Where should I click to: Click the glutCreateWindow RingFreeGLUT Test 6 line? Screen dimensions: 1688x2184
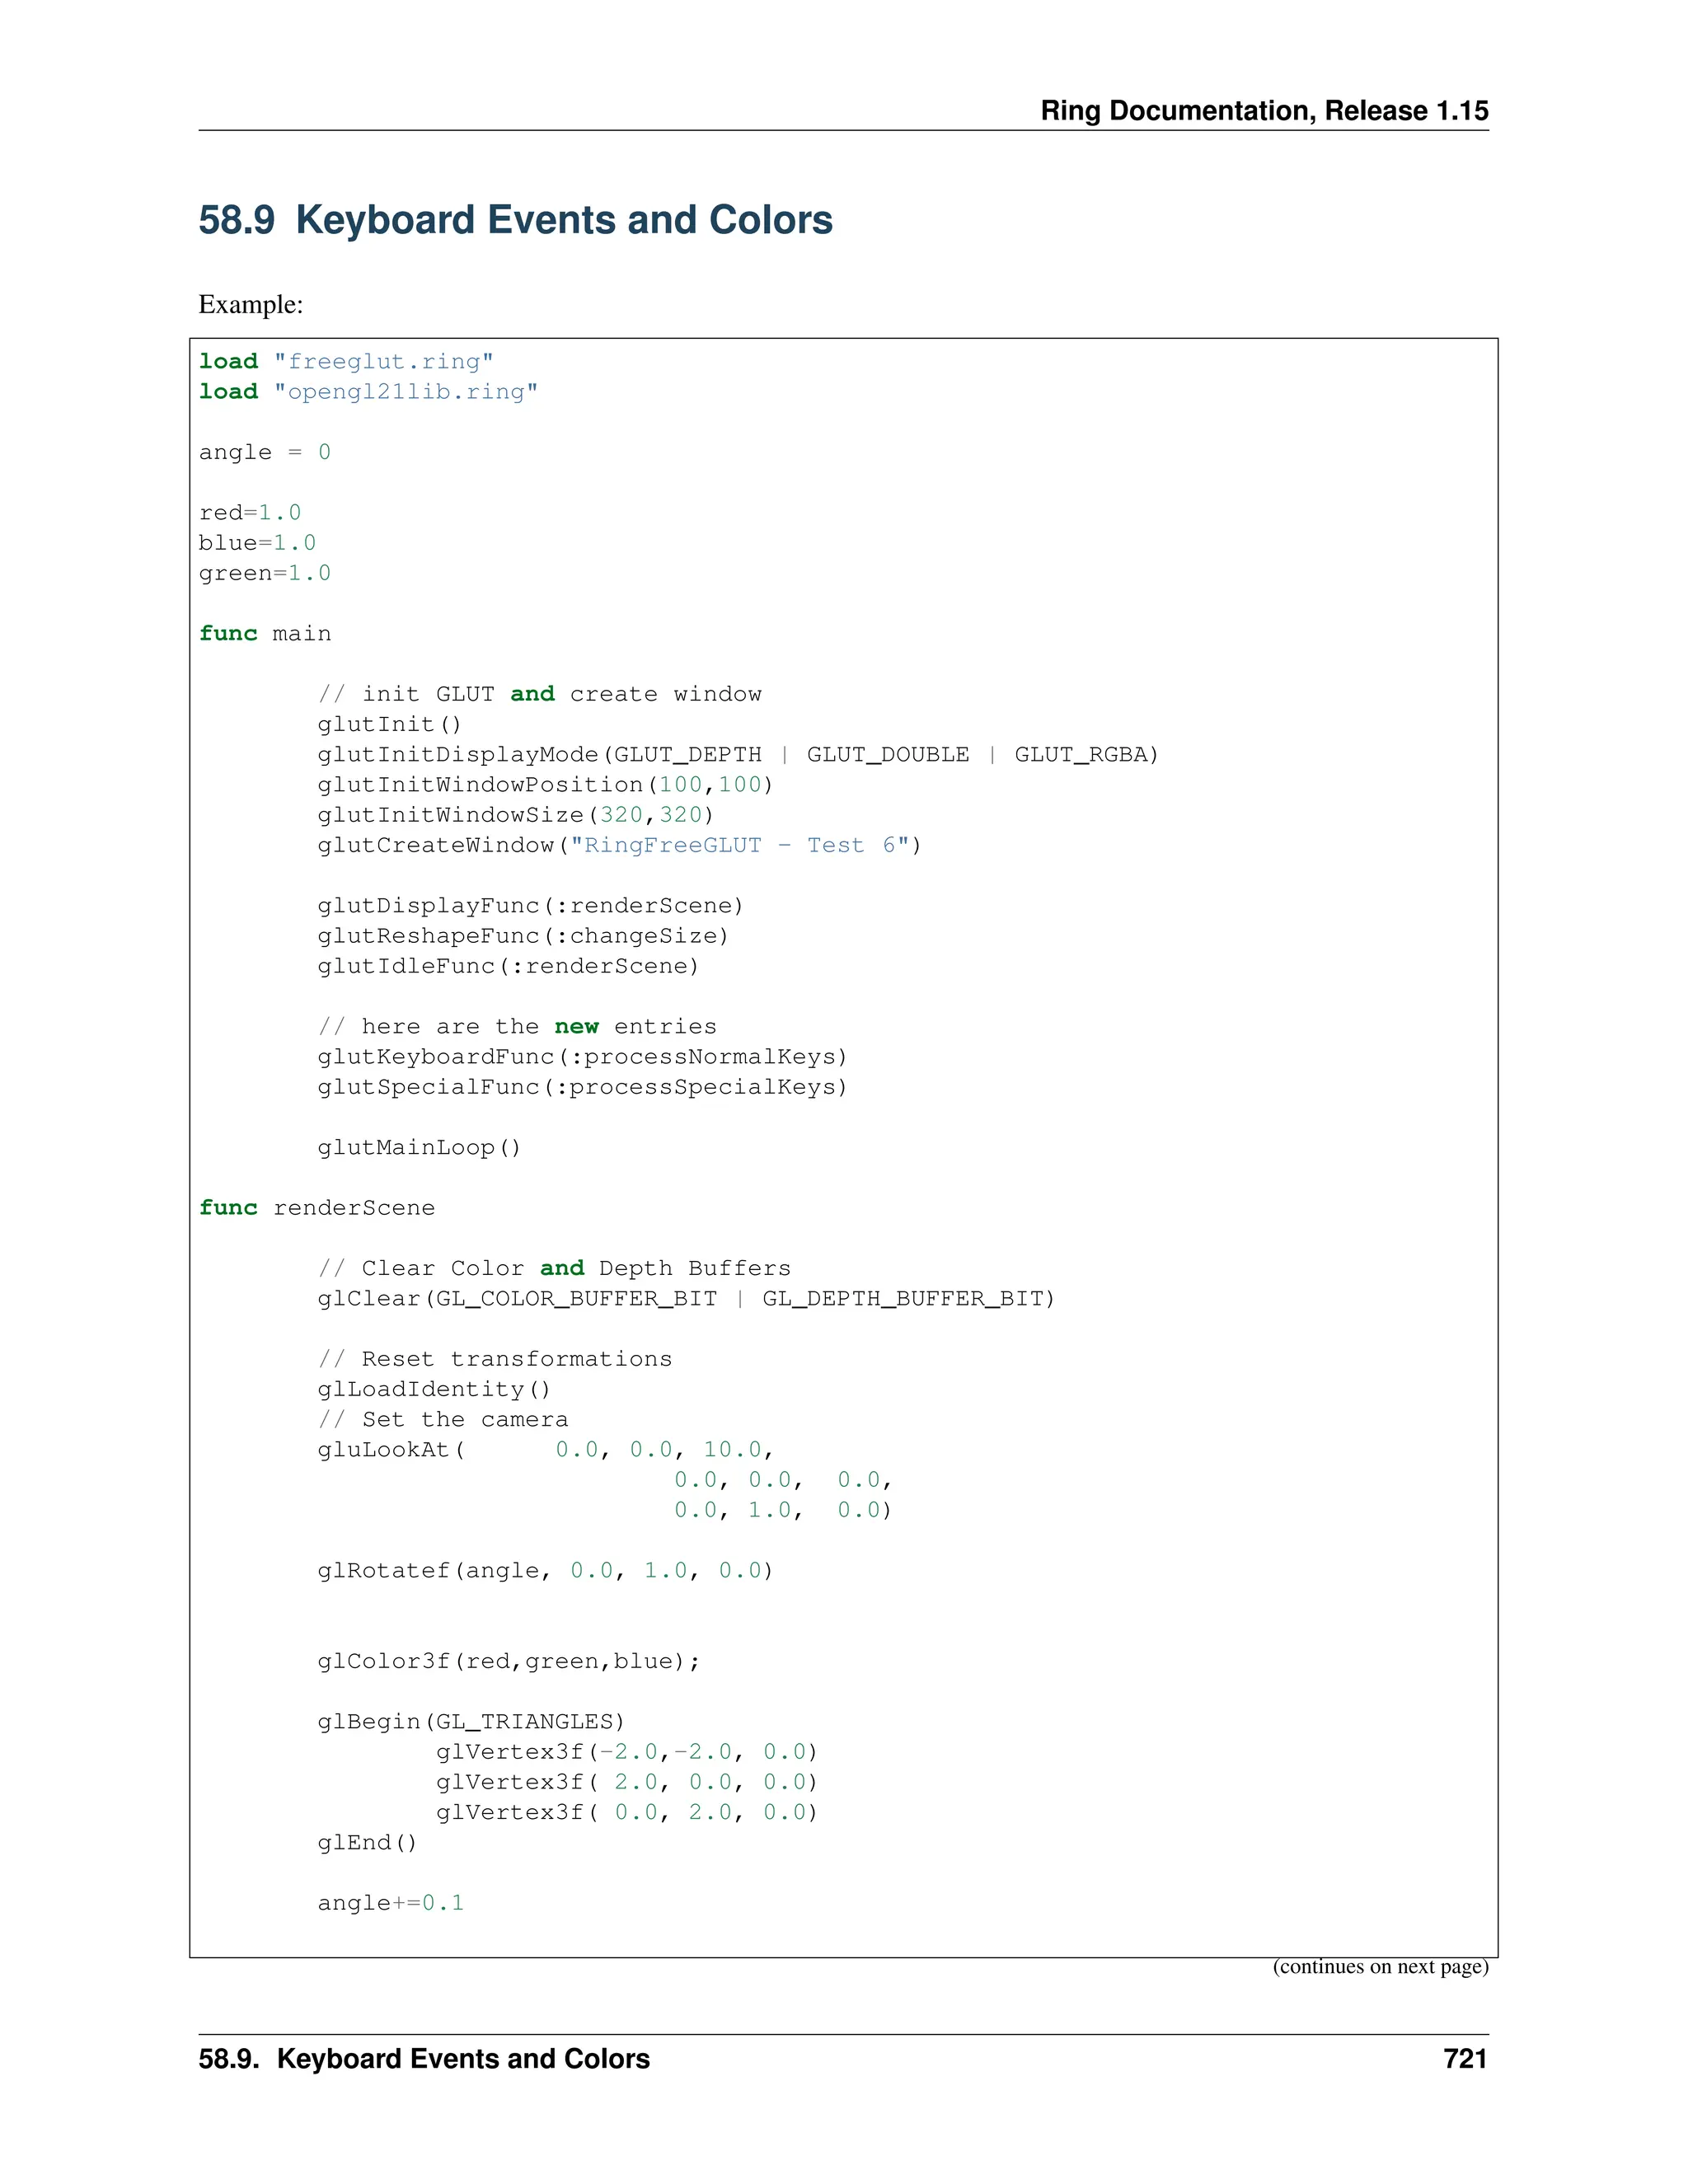click(619, 846)
